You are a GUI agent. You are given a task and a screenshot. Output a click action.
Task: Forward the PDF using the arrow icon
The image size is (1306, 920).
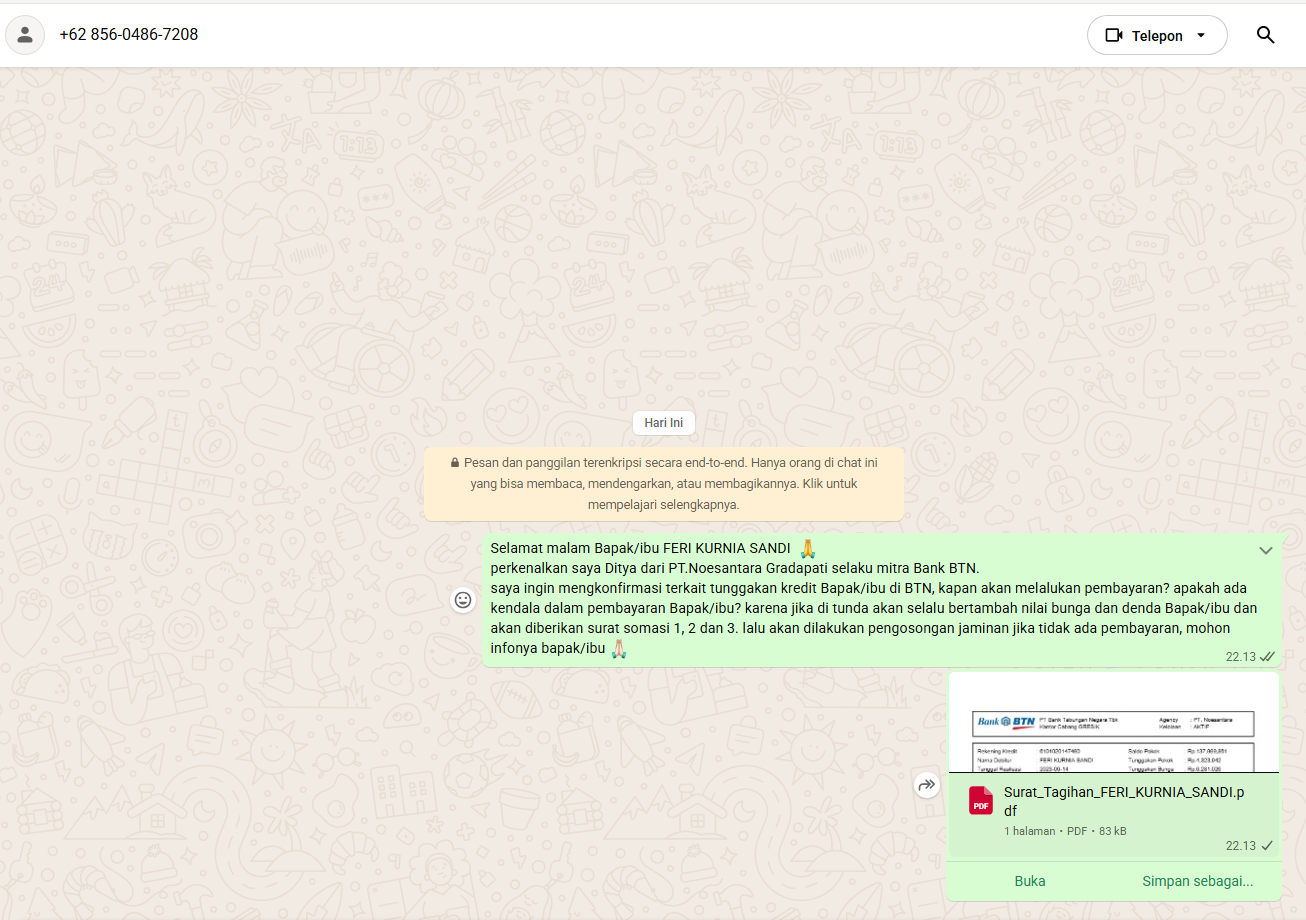click(927, 785)
